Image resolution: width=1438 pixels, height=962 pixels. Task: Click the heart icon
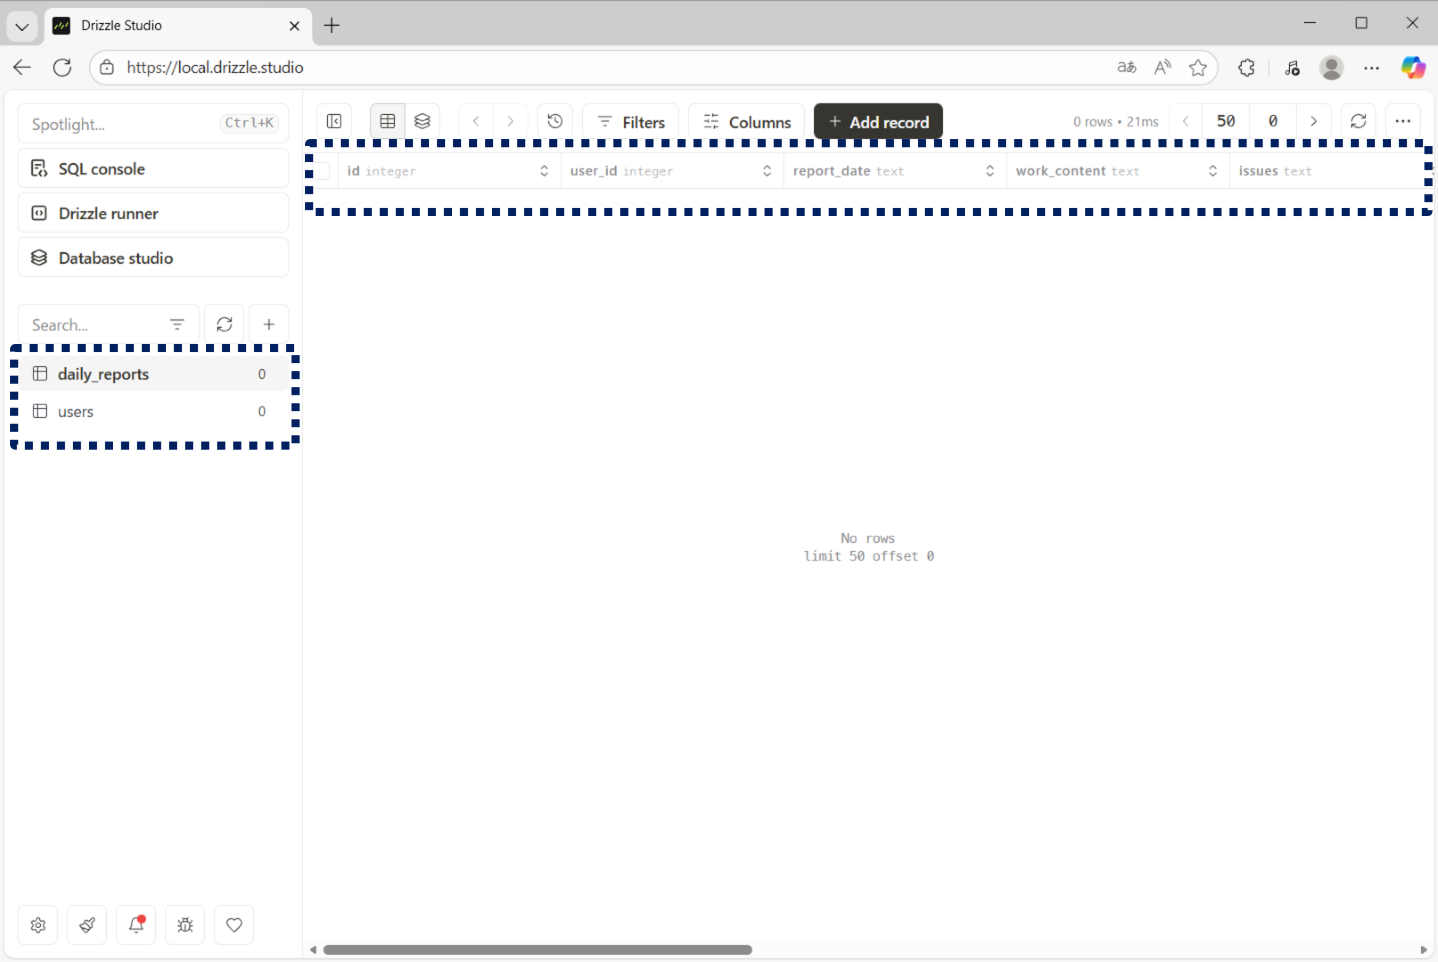[x=234, y=925]
